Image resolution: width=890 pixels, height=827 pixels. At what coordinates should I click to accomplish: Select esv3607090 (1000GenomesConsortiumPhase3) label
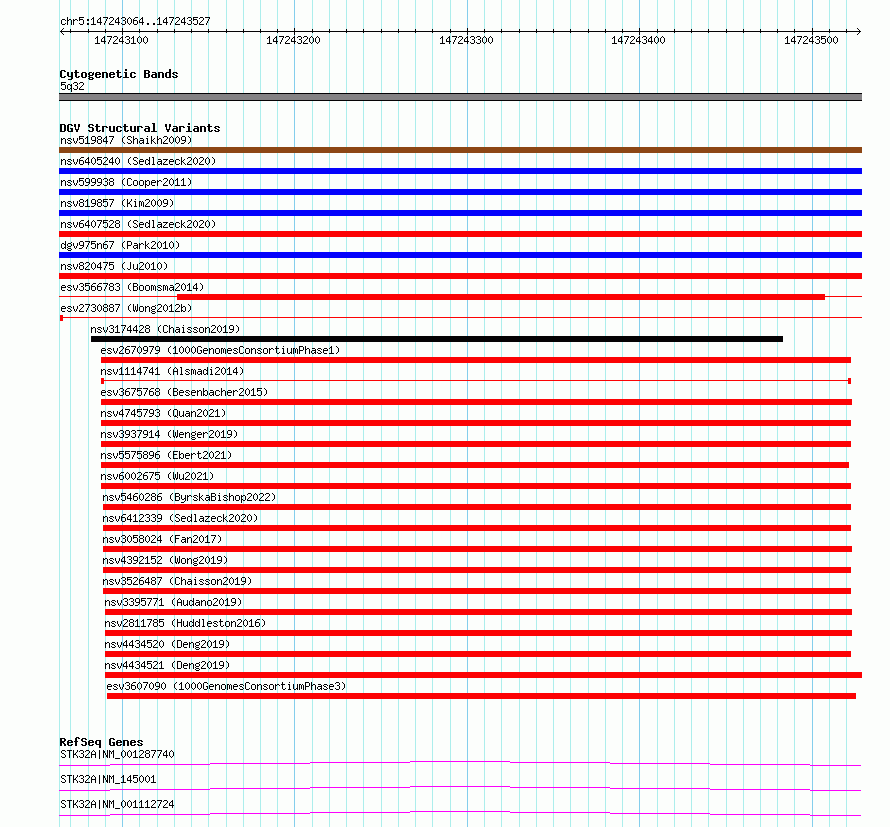(x=226, y=686)
